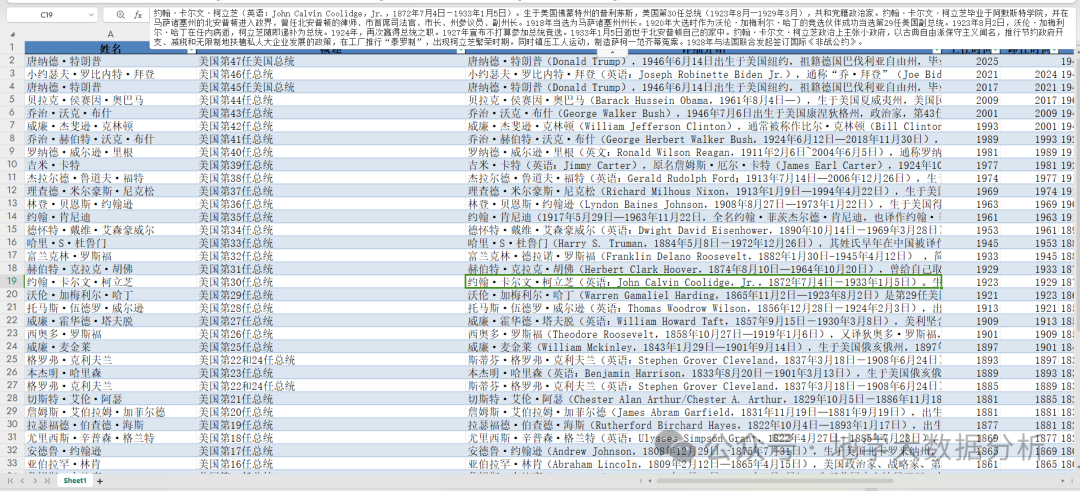Select the start year cell 1923
The image size is (1080, 491).
pos(973,282)
